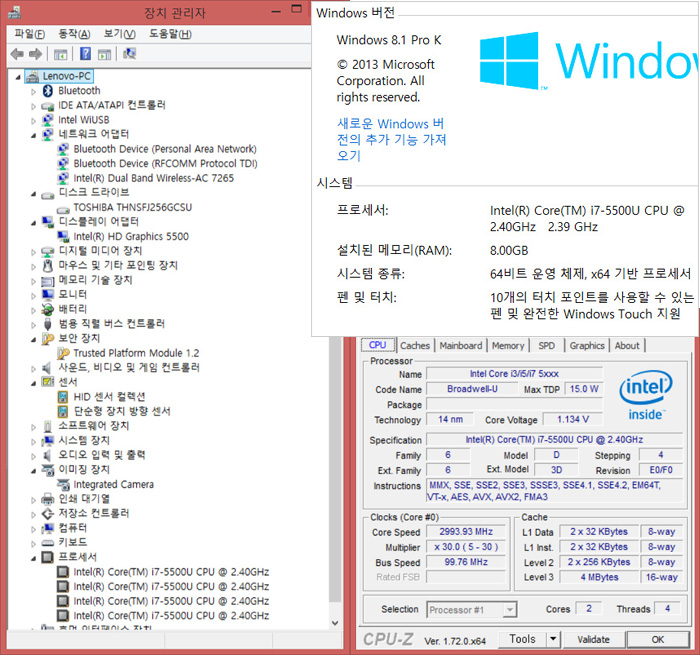Image resolution: width=700 pixels, height=658 pixels.
Task: Select the 시스템 장치 tree item
Action: pyautogui.click(x=84, y=441)
